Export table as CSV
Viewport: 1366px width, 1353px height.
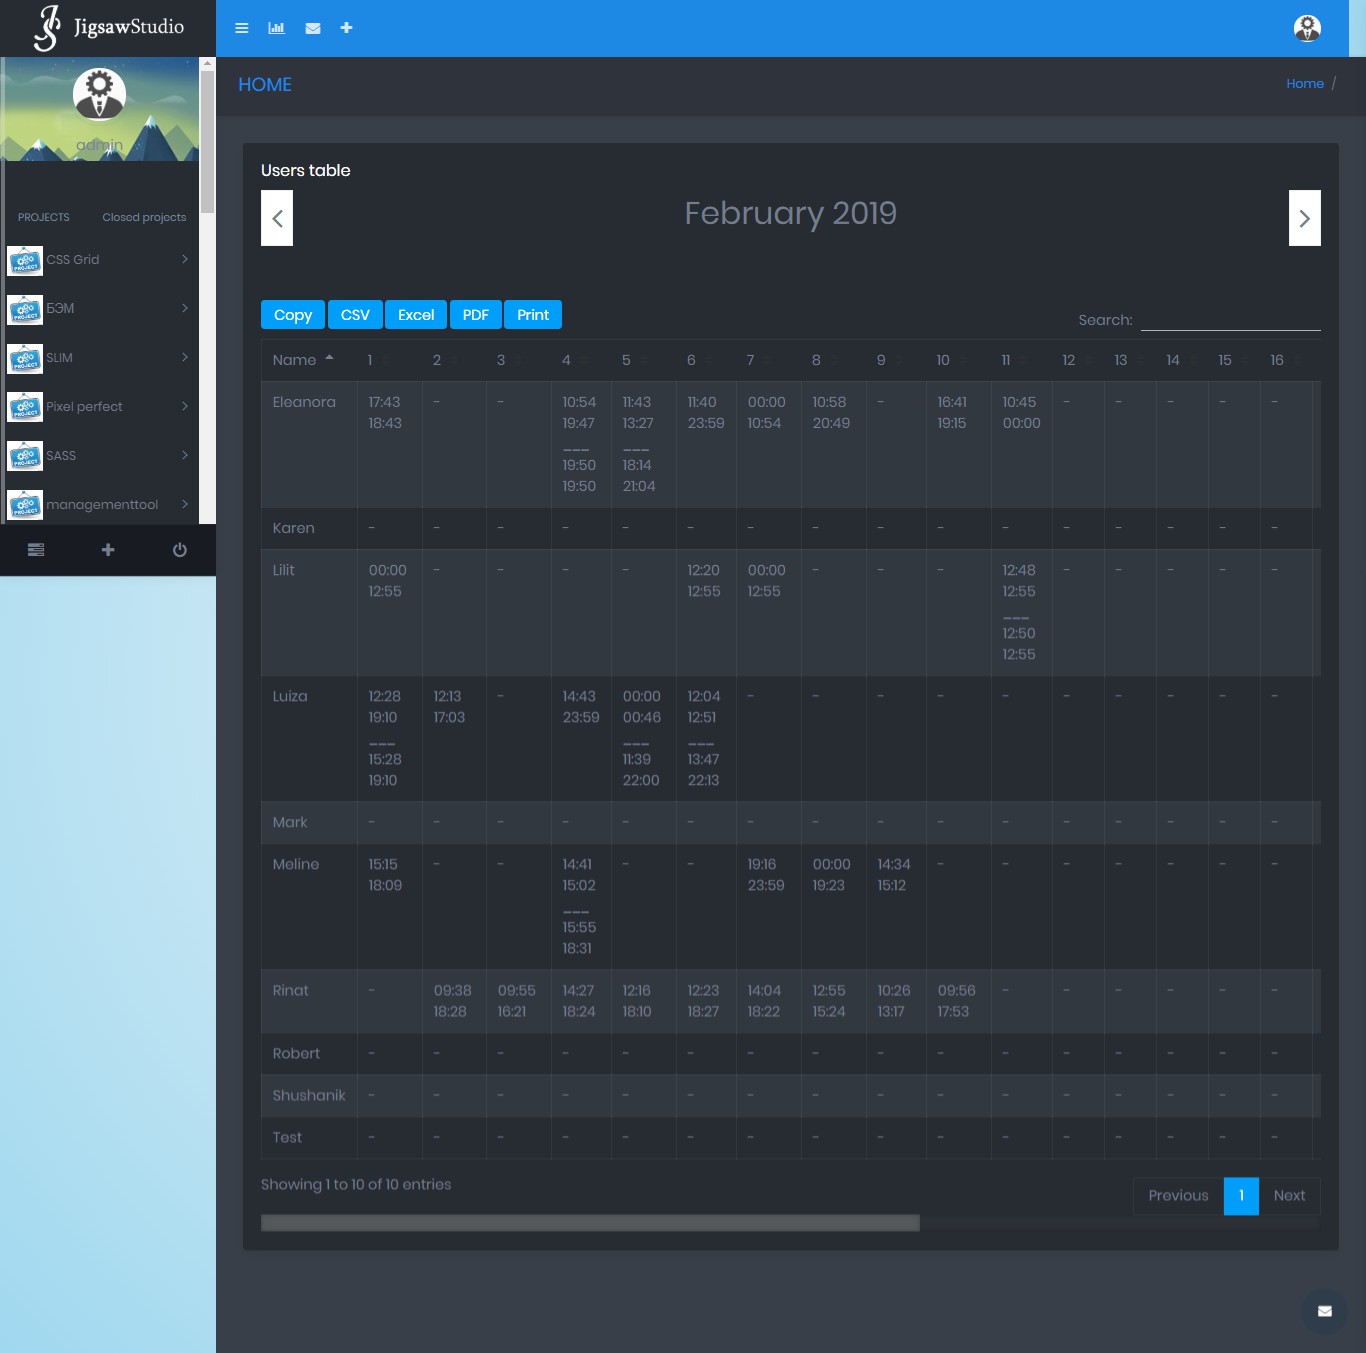pos(355,315)
